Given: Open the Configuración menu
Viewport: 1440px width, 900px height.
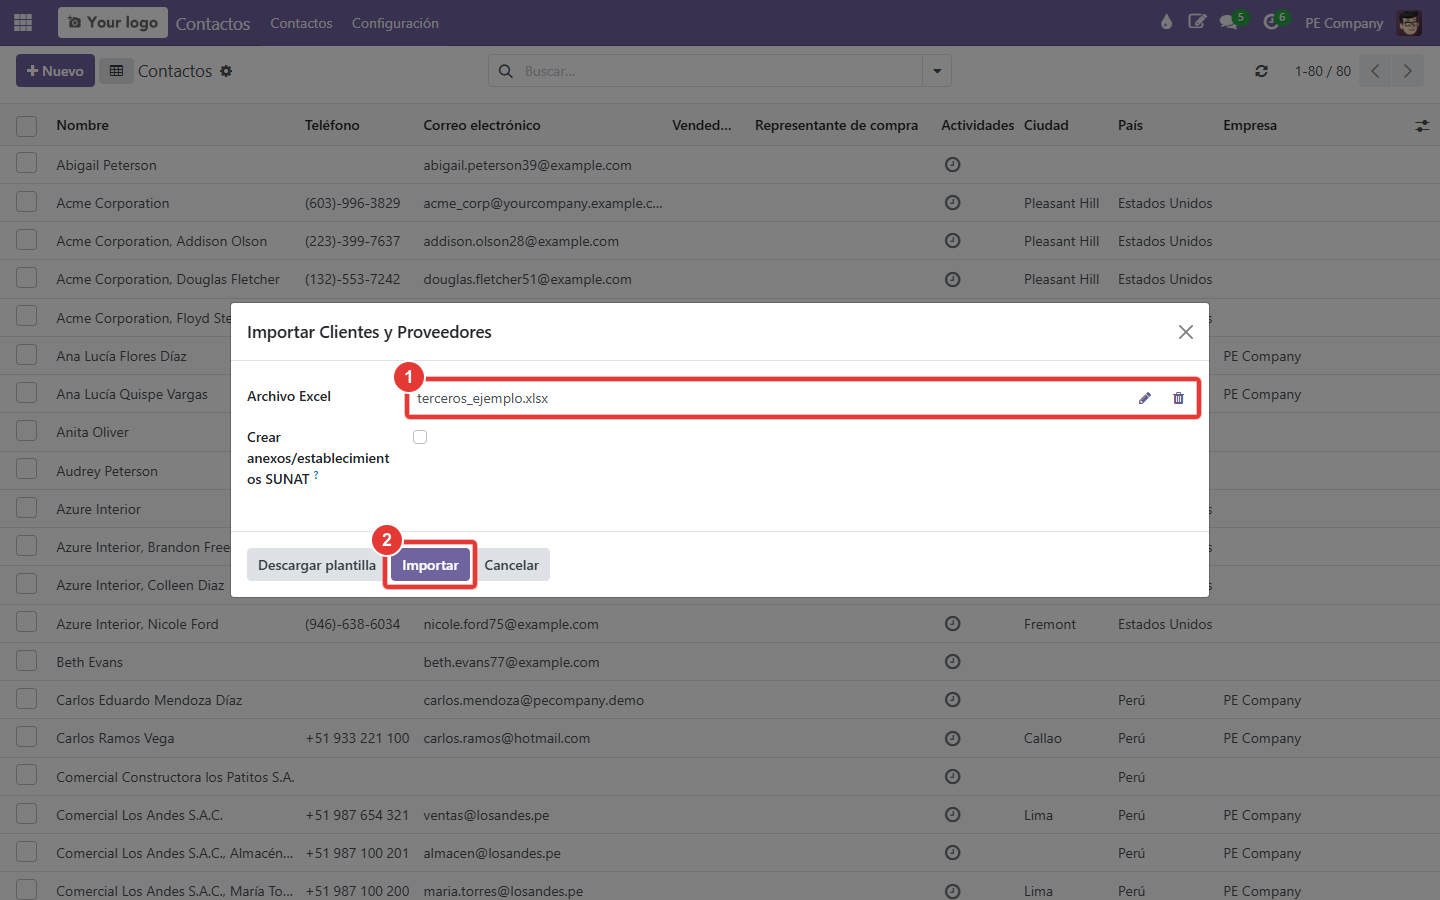Looking at the screenshot, I should 395,23.
